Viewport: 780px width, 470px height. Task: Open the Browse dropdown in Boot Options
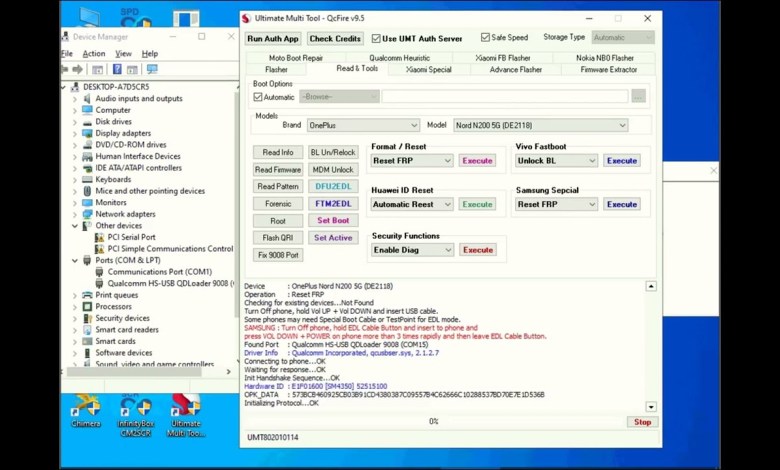click(x=339, y=96)
